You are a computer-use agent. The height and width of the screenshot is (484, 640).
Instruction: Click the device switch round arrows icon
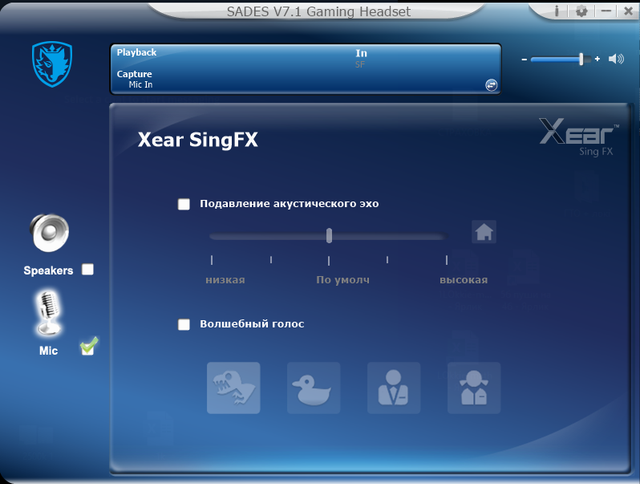point(491,85)
